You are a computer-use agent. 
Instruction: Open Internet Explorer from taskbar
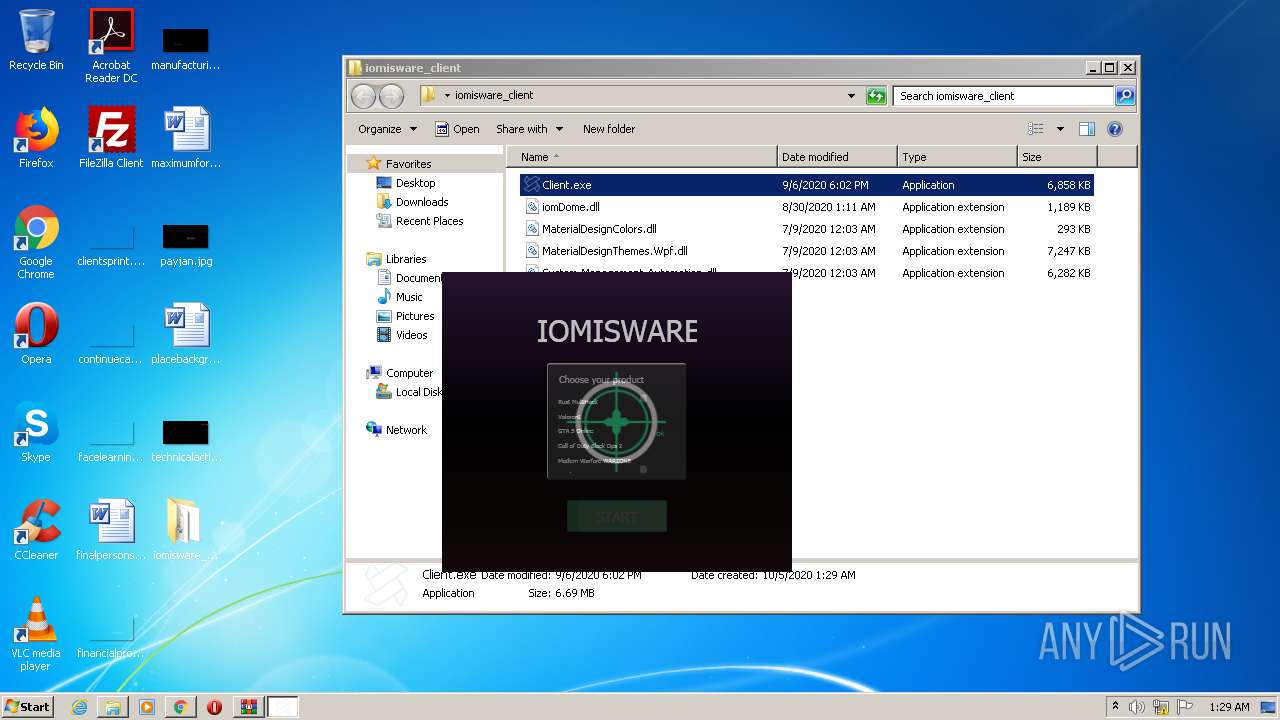coord(79,707)
